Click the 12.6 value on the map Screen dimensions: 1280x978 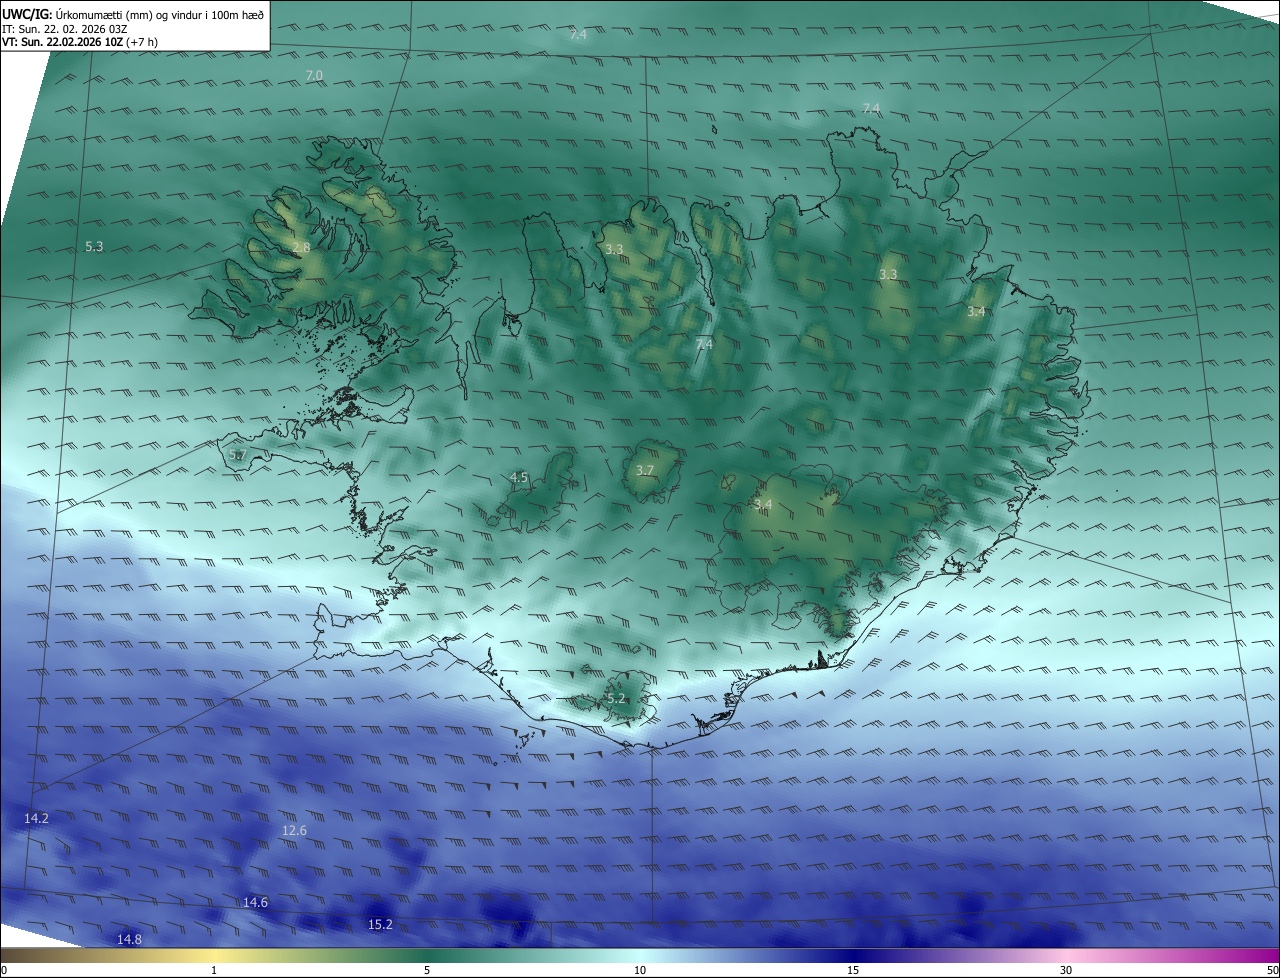(294, 830)
